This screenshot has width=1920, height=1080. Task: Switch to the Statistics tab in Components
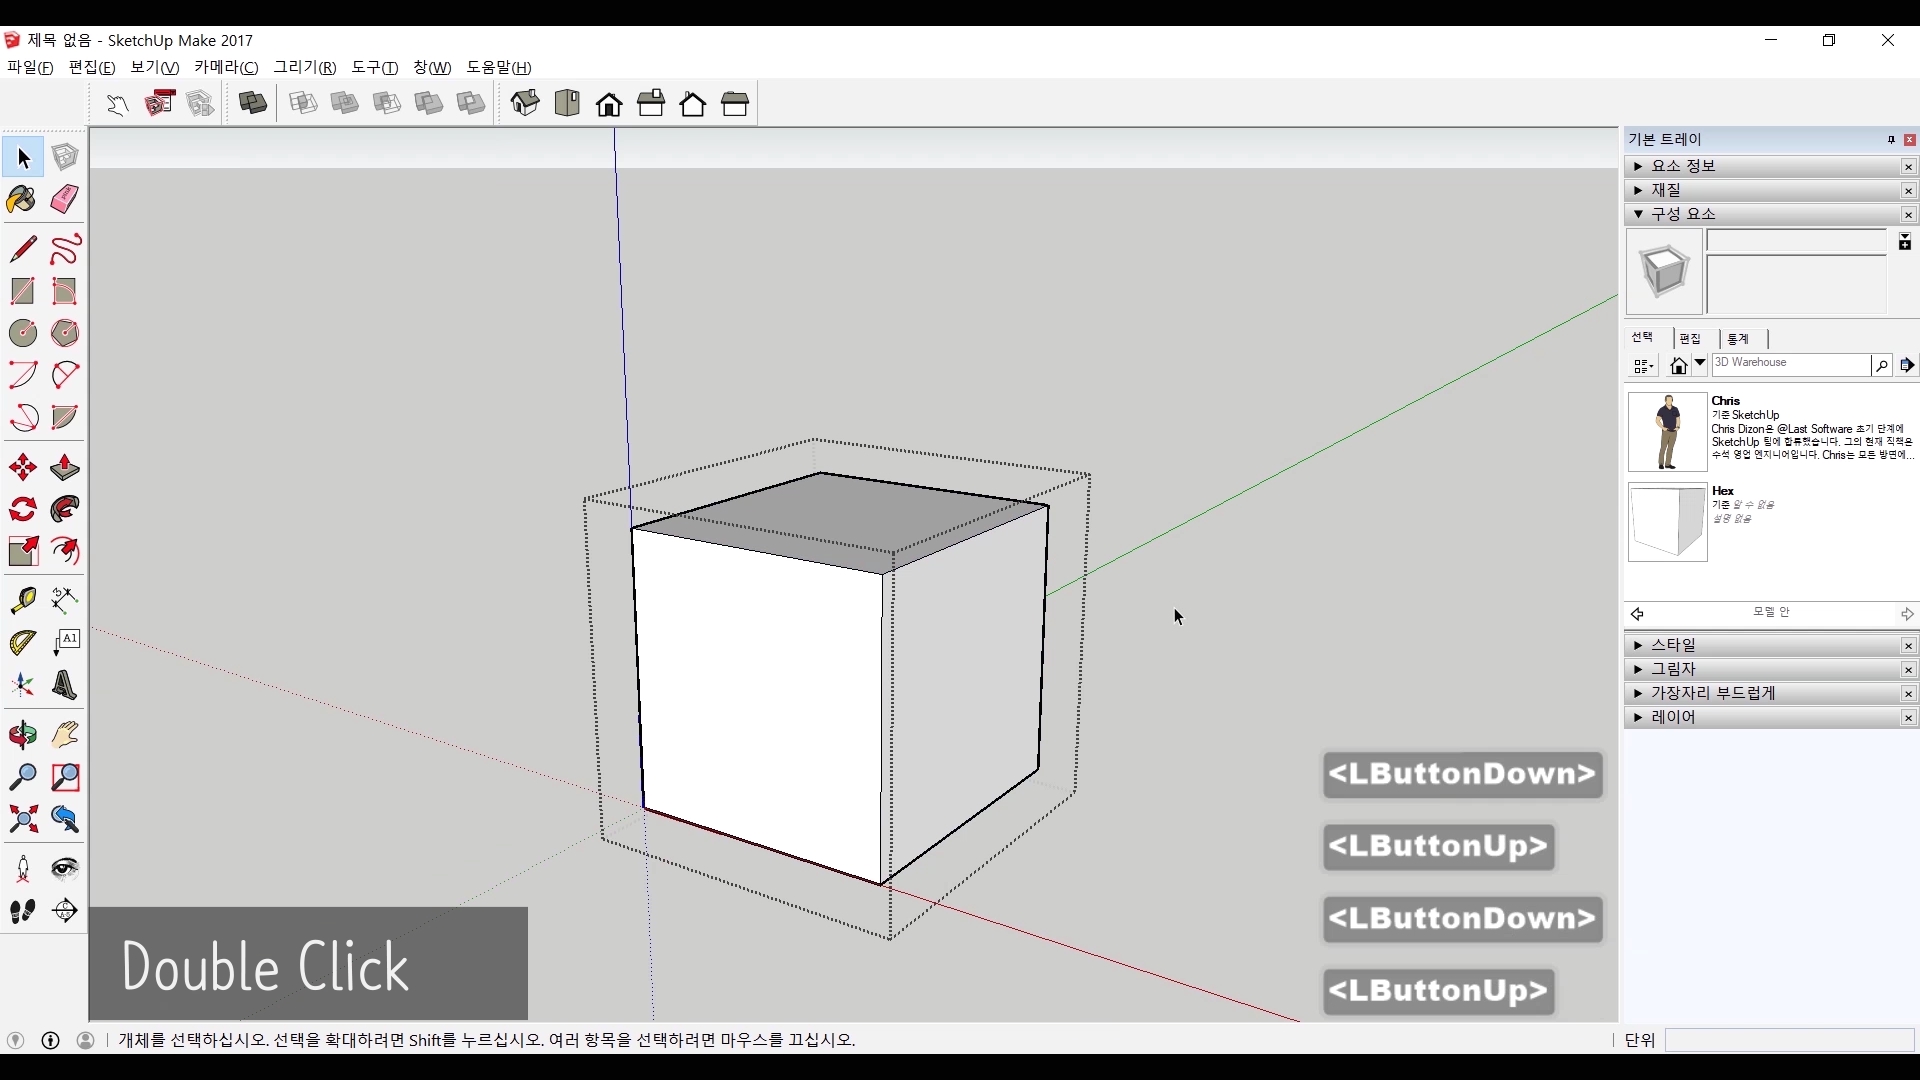[x=1738, y=339]
